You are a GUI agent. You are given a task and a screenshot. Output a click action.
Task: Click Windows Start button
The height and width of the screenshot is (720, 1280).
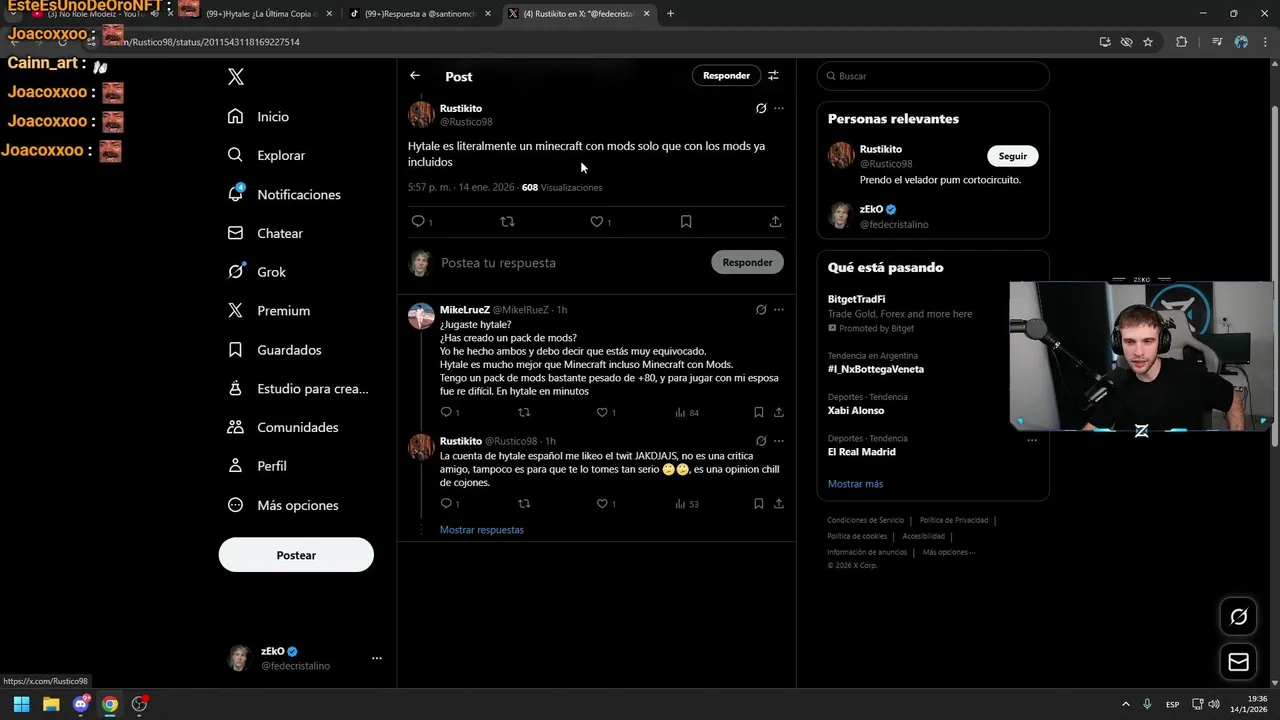(21, 704)
